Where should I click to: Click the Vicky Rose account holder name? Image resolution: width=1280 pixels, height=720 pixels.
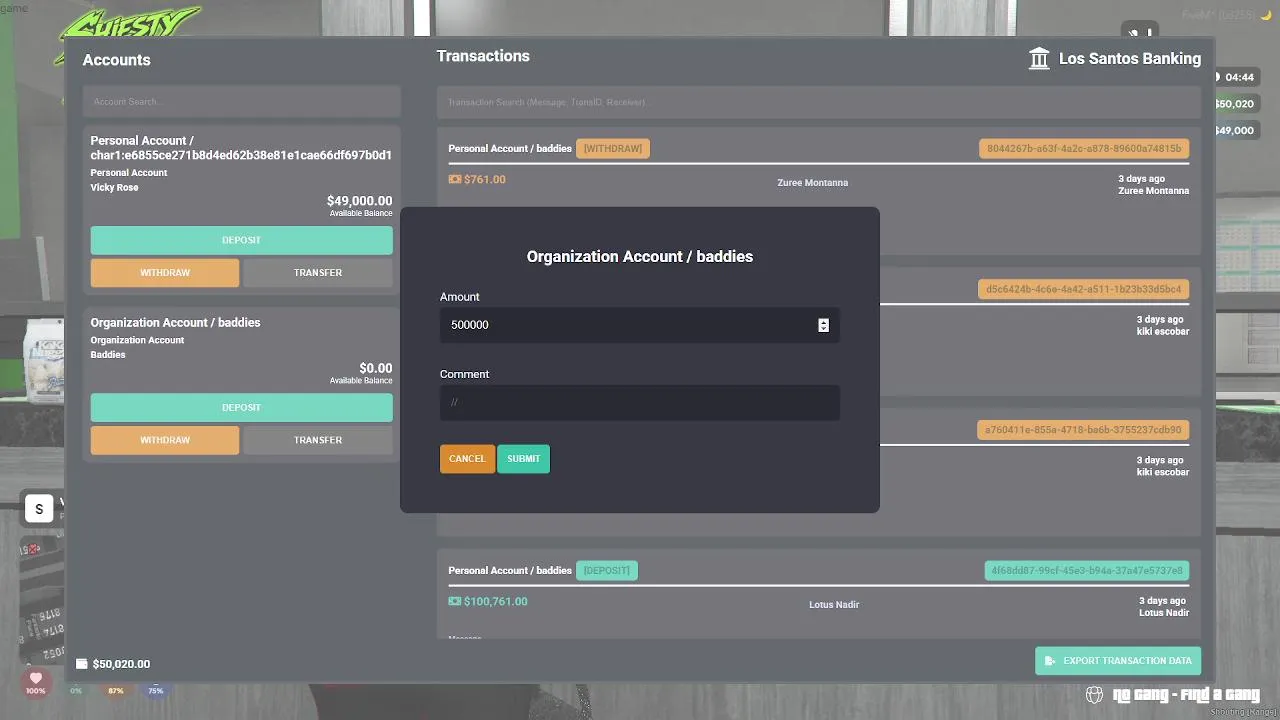coord(114,187)
